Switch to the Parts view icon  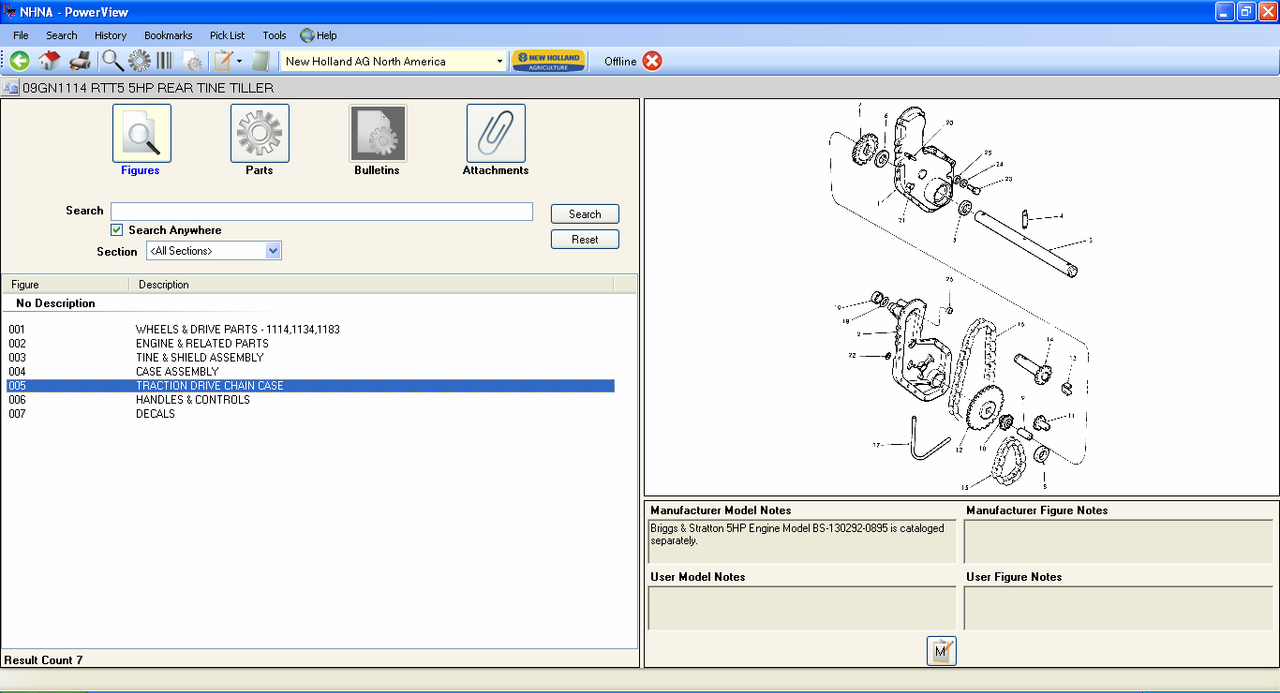260,133
